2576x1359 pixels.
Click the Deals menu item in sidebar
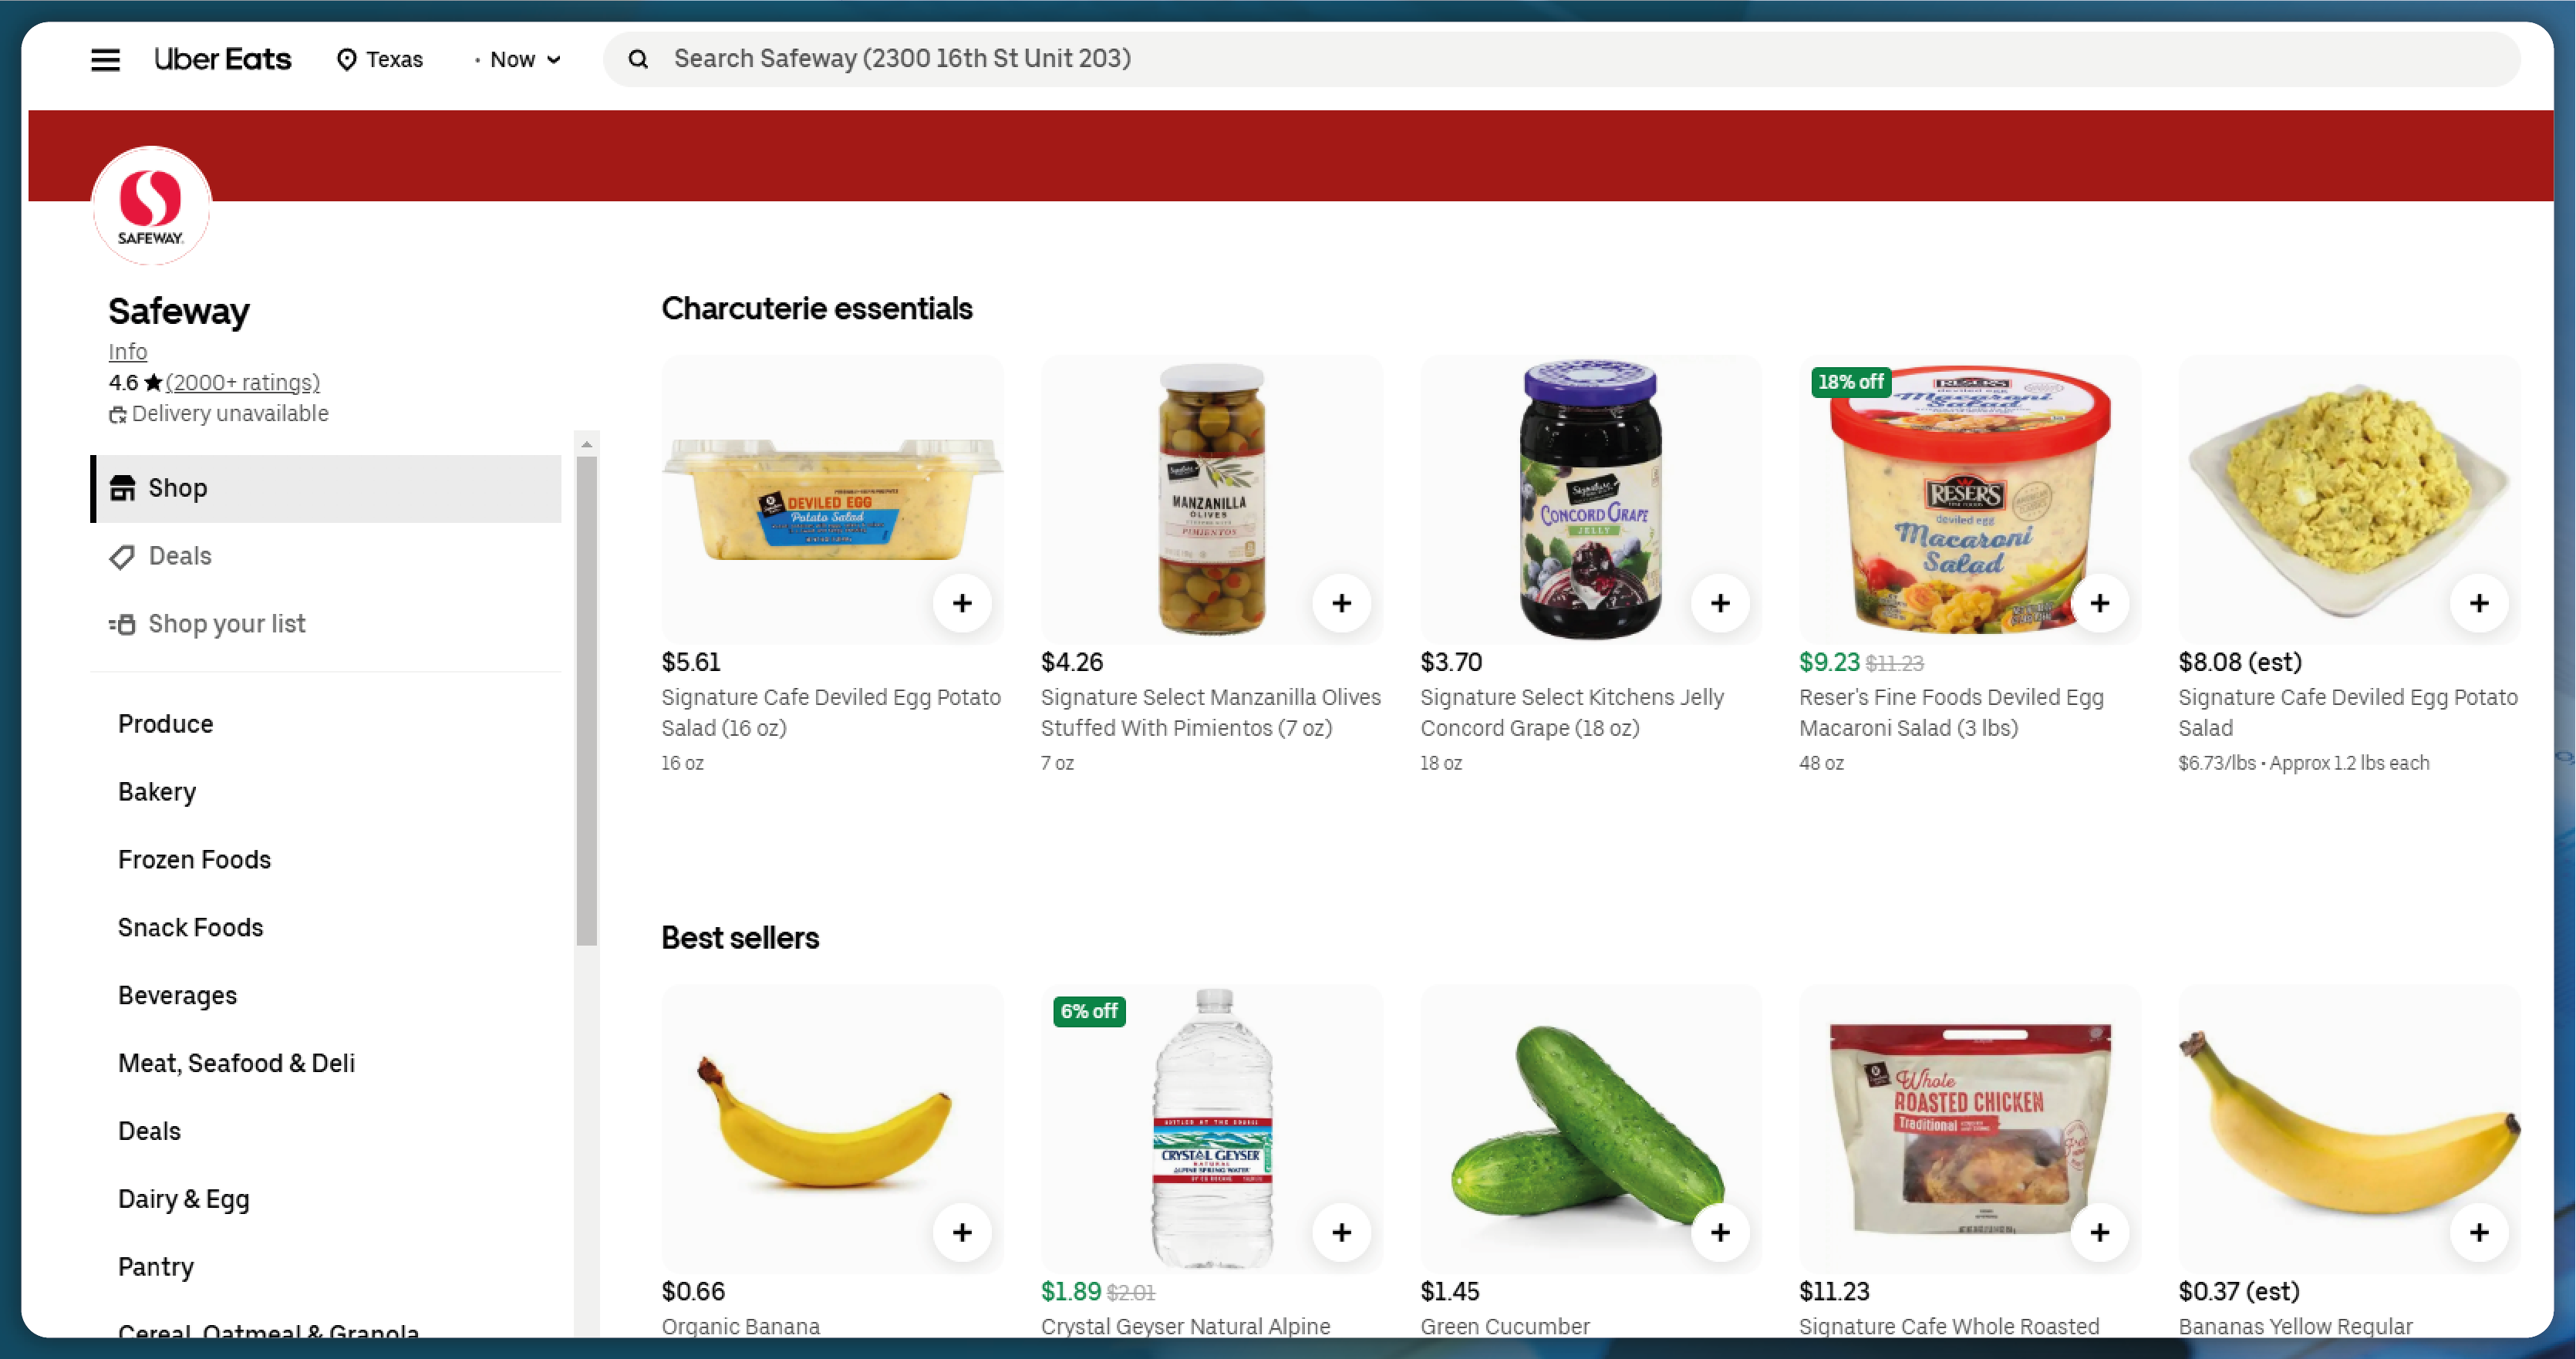(x=179, y=555)
